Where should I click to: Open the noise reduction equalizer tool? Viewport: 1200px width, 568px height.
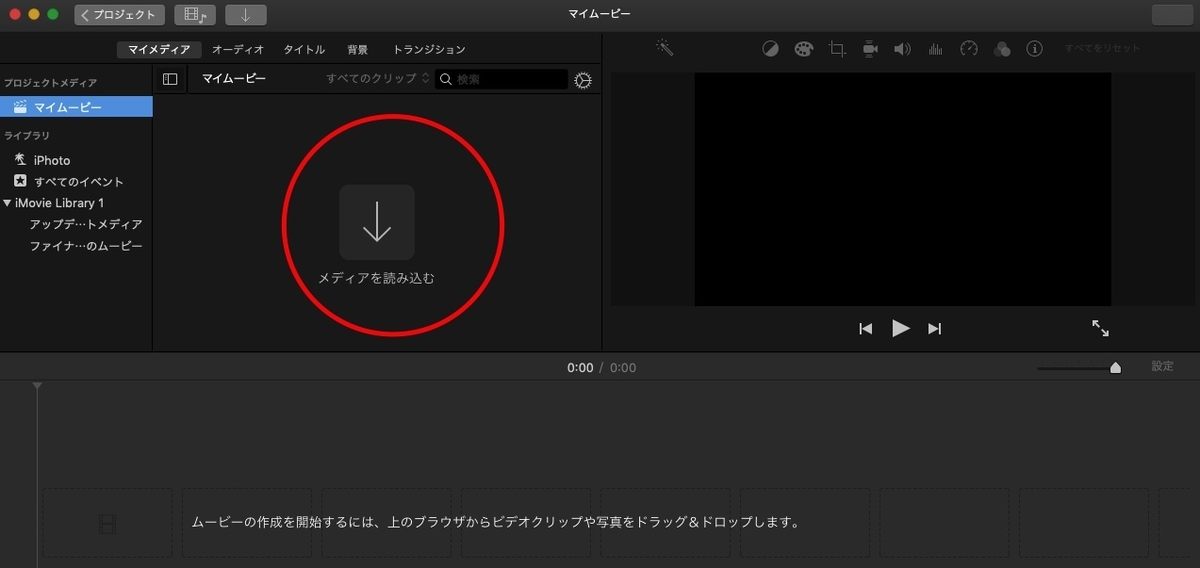coord(936,49)
